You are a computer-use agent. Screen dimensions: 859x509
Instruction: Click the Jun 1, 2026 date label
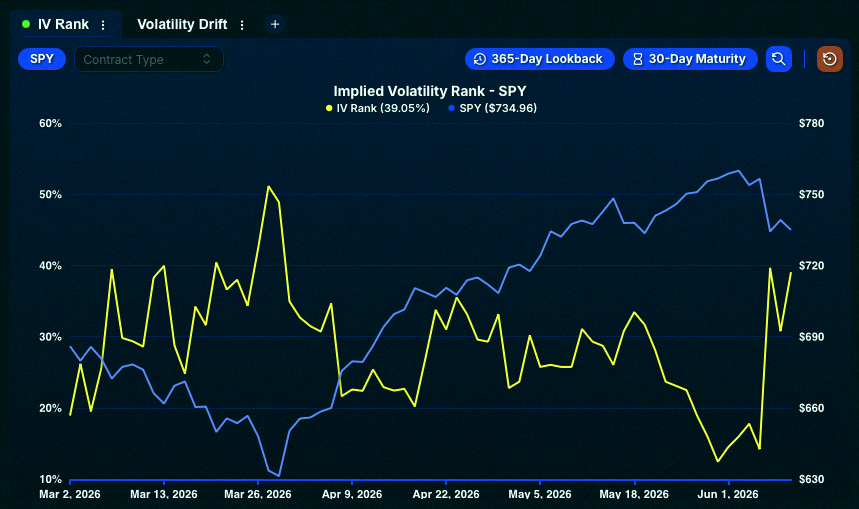click(728, 494)
